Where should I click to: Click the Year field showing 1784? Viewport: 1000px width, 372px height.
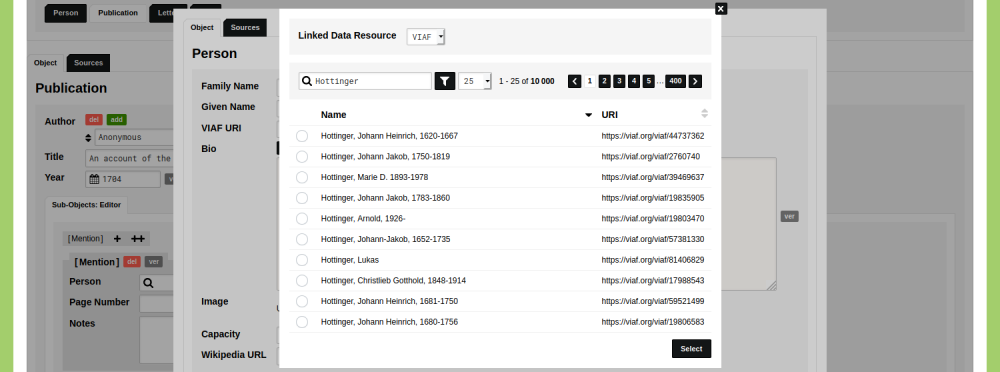click(123, 179)
